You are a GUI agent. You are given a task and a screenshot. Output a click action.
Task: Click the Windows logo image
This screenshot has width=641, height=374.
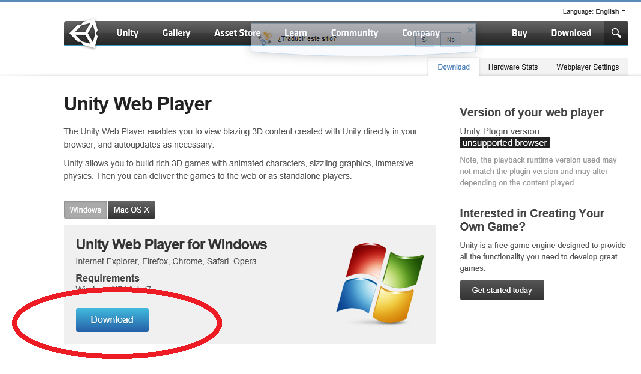click(380, 283)
